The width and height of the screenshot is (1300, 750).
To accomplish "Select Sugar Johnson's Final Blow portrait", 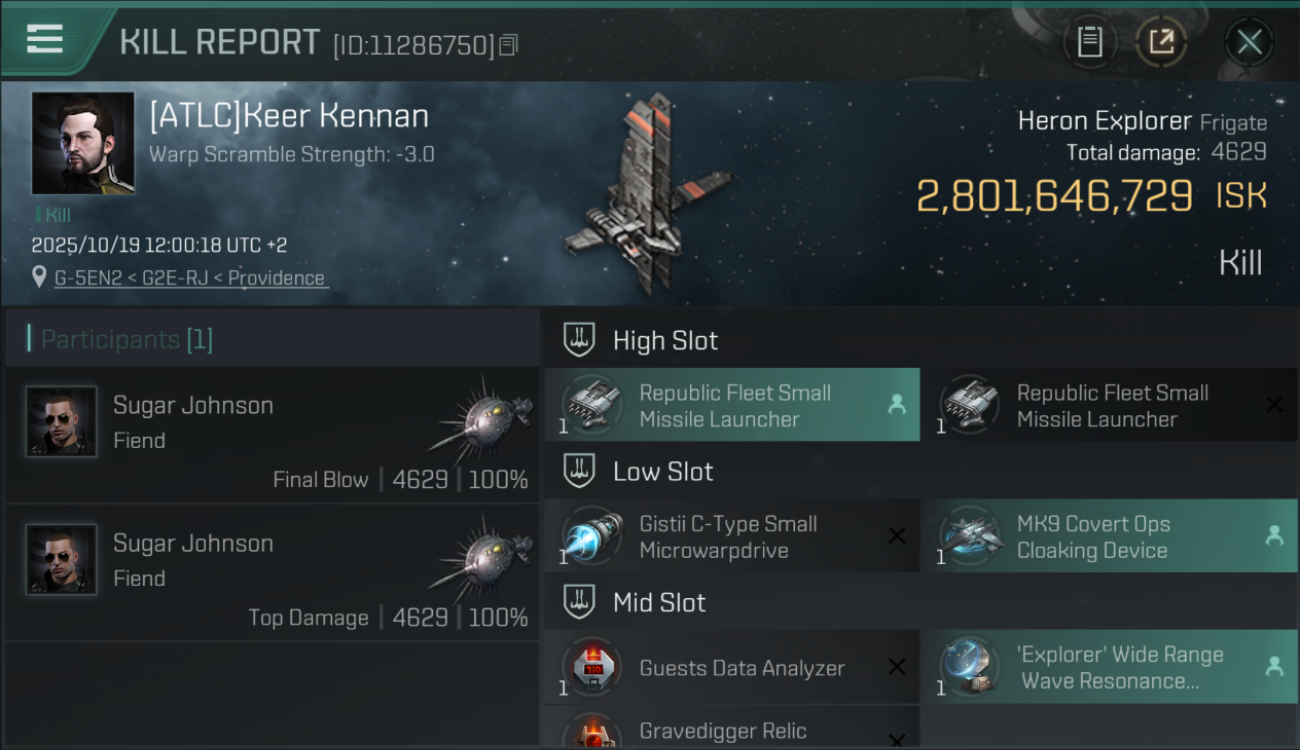I will pos(61,422).
